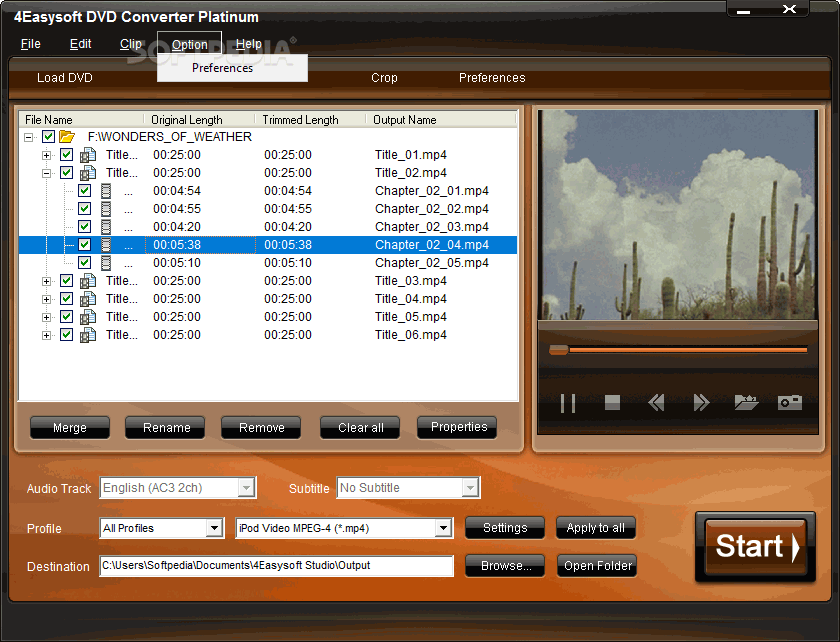Click the film strip icon for Chapter_02_03.mp4
Image resolution: width=840 pixels, height=642 pixels.
click(x=106, y=227)
